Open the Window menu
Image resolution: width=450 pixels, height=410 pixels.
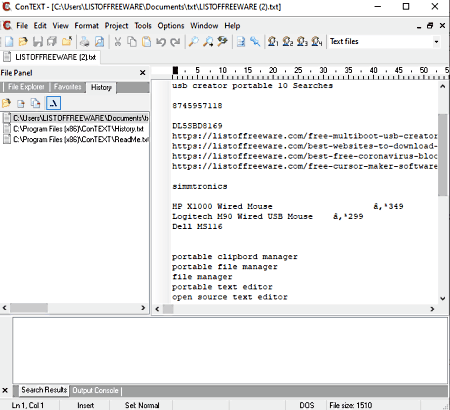click(x=204, y=26)
